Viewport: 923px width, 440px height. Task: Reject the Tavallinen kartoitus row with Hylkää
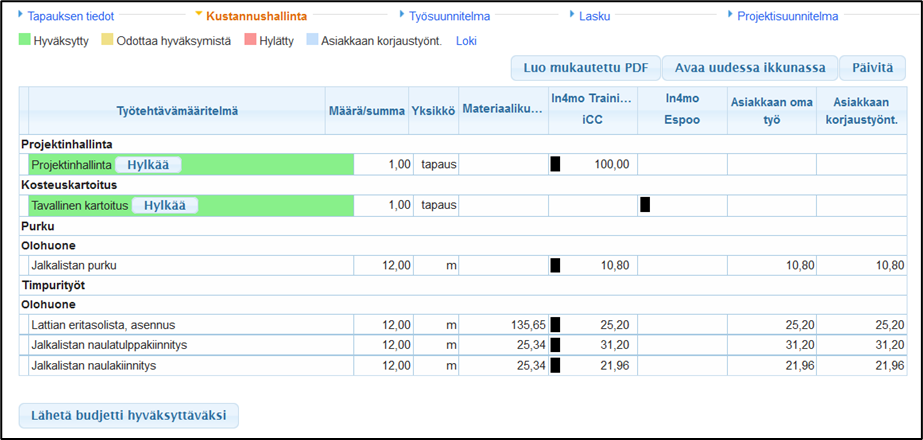point(165,205)
